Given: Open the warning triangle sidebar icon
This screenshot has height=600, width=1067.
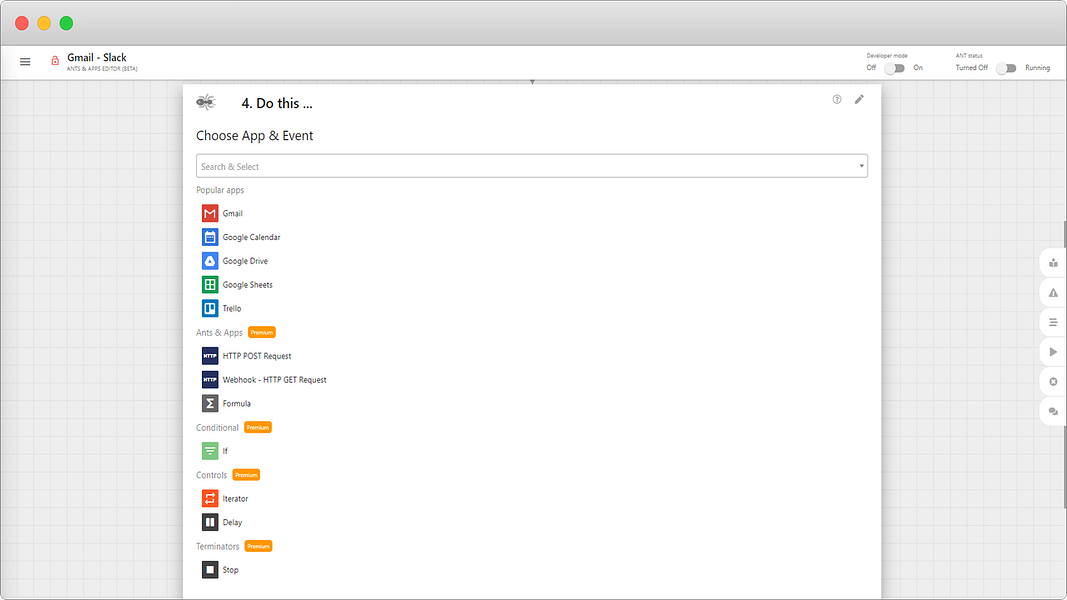Looking at the screenshot, I should pyautogui.click(x=1053, y=293).
